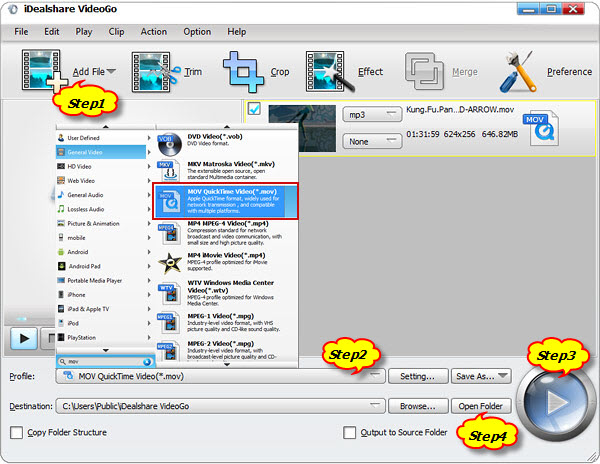Image resolution: width=600 pixels, height=464 pixels.
Task: Open the Add File dropdown arrow
Action: point(111,71)
